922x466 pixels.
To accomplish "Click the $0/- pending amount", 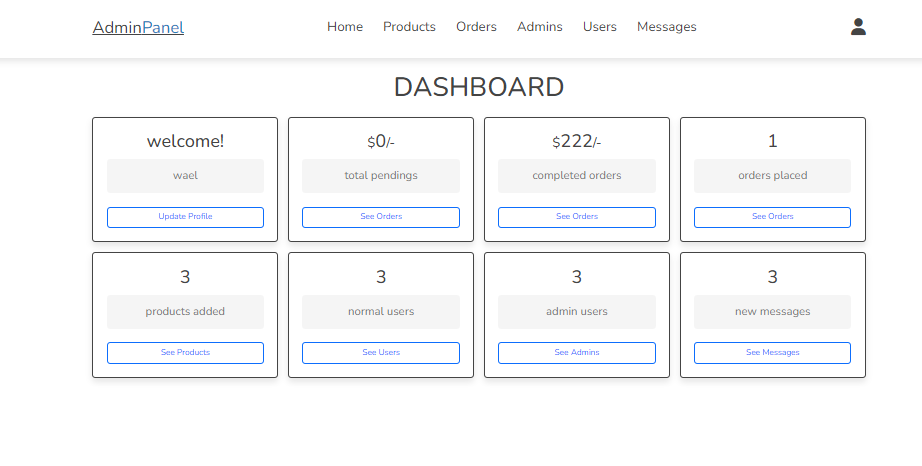I will pyautogui.click(x=381, y=142).
